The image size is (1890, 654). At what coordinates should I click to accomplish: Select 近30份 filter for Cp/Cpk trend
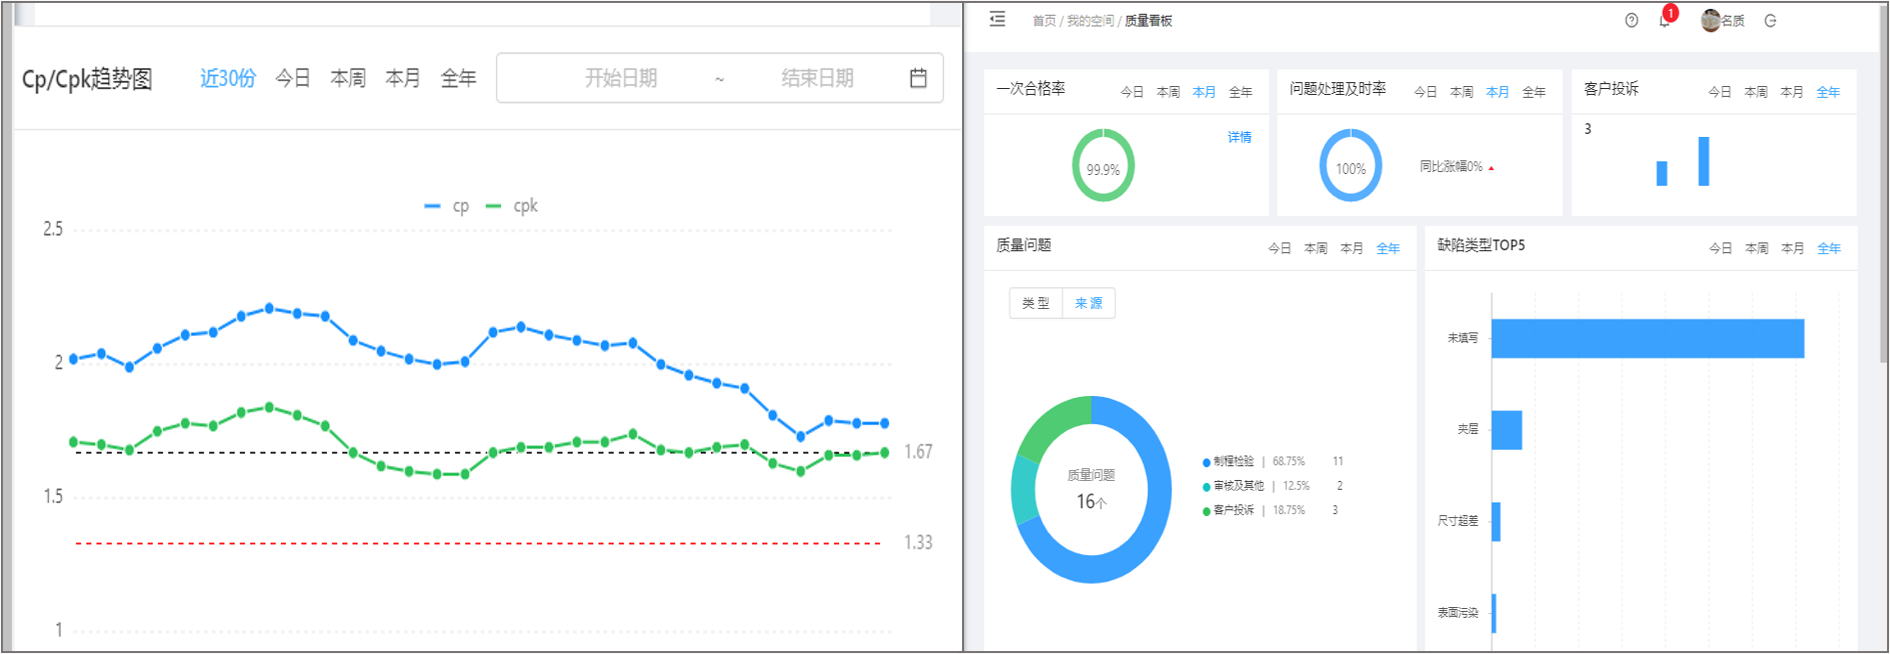click(x=228, y=78)
